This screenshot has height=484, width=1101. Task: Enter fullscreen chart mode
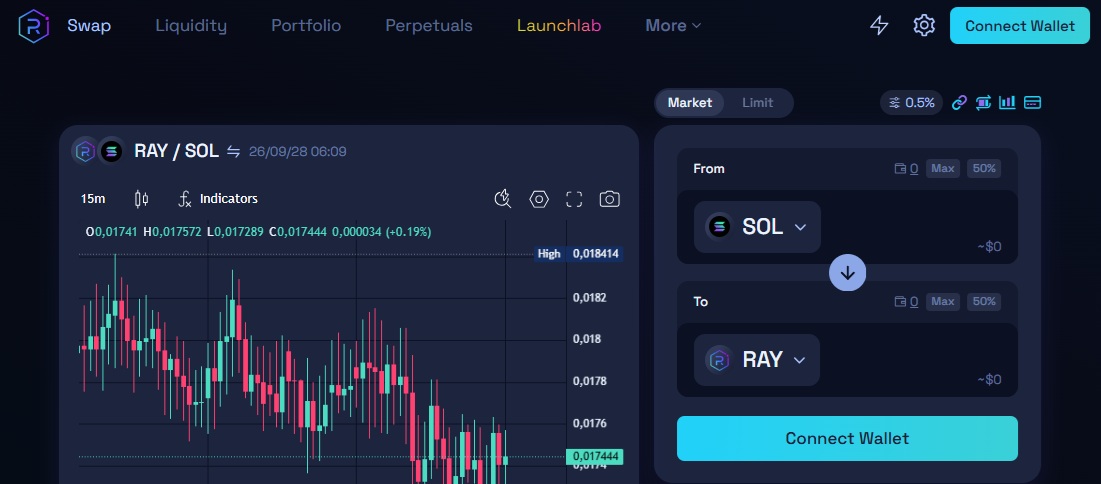click(x=574, y=199)
